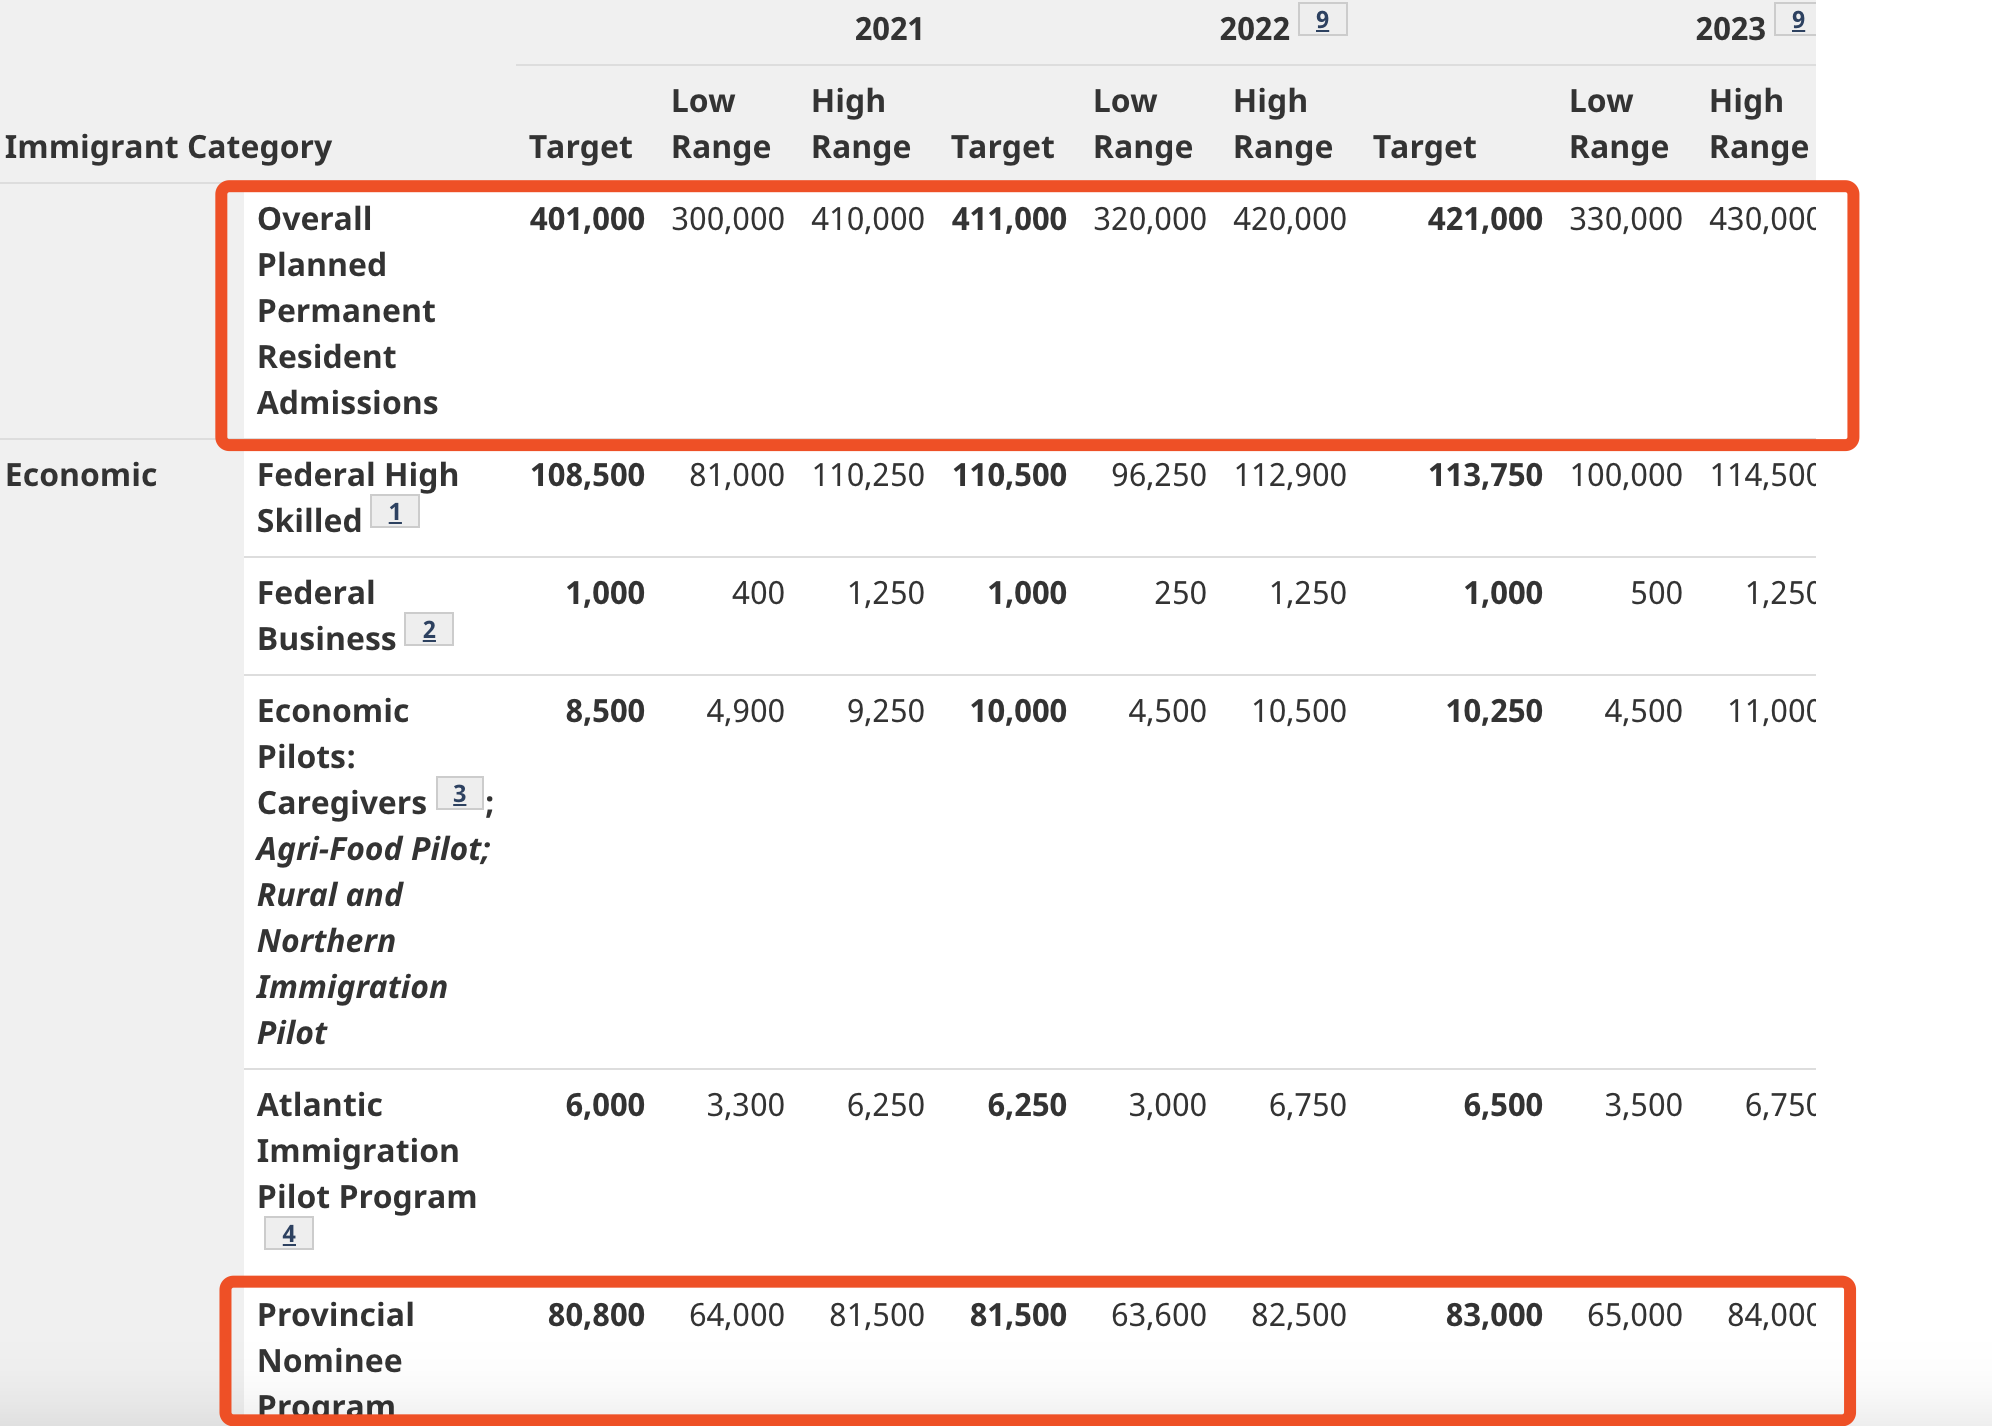Select the 10,000 Economic Pilots target
Image resolution: width=1992 pixels, height=1426 pixels.
point(1018,711)
